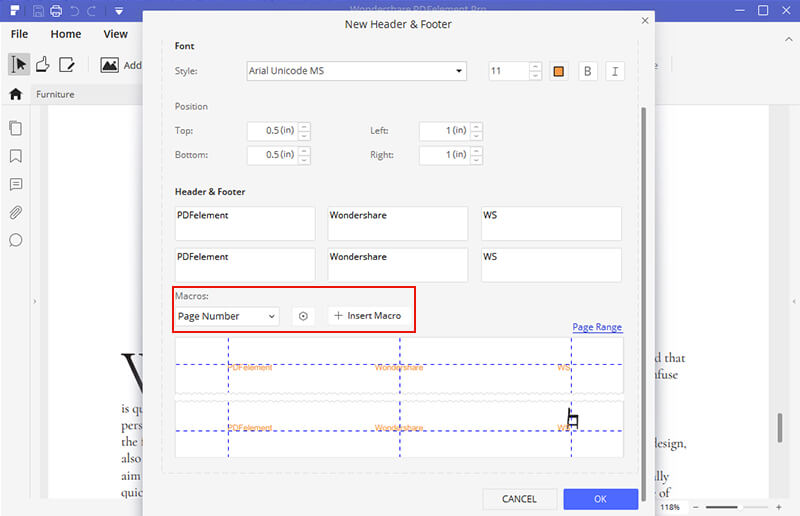Click the zoom in plus button
Viewport: 800px width, 516px height.
779,507
